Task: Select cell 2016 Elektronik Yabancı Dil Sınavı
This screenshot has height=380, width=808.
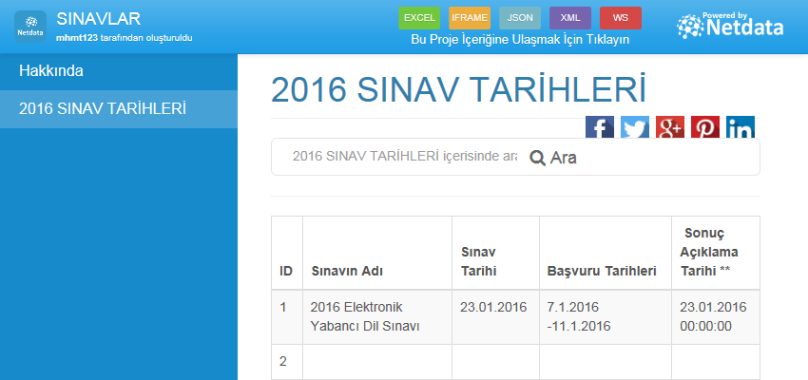Action: 377,317
